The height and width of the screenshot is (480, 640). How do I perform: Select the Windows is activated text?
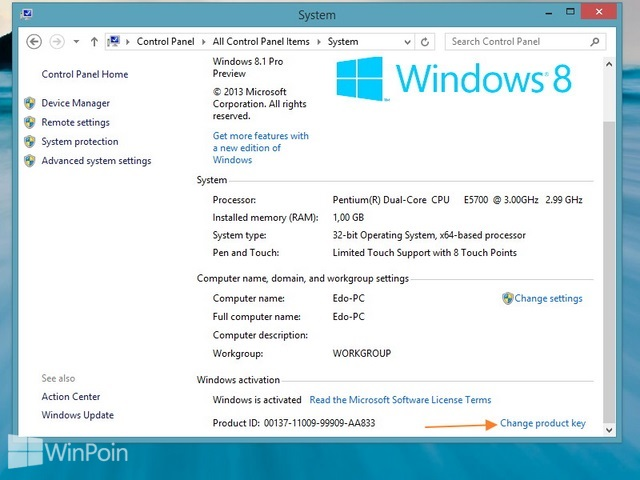click(257, 400)
